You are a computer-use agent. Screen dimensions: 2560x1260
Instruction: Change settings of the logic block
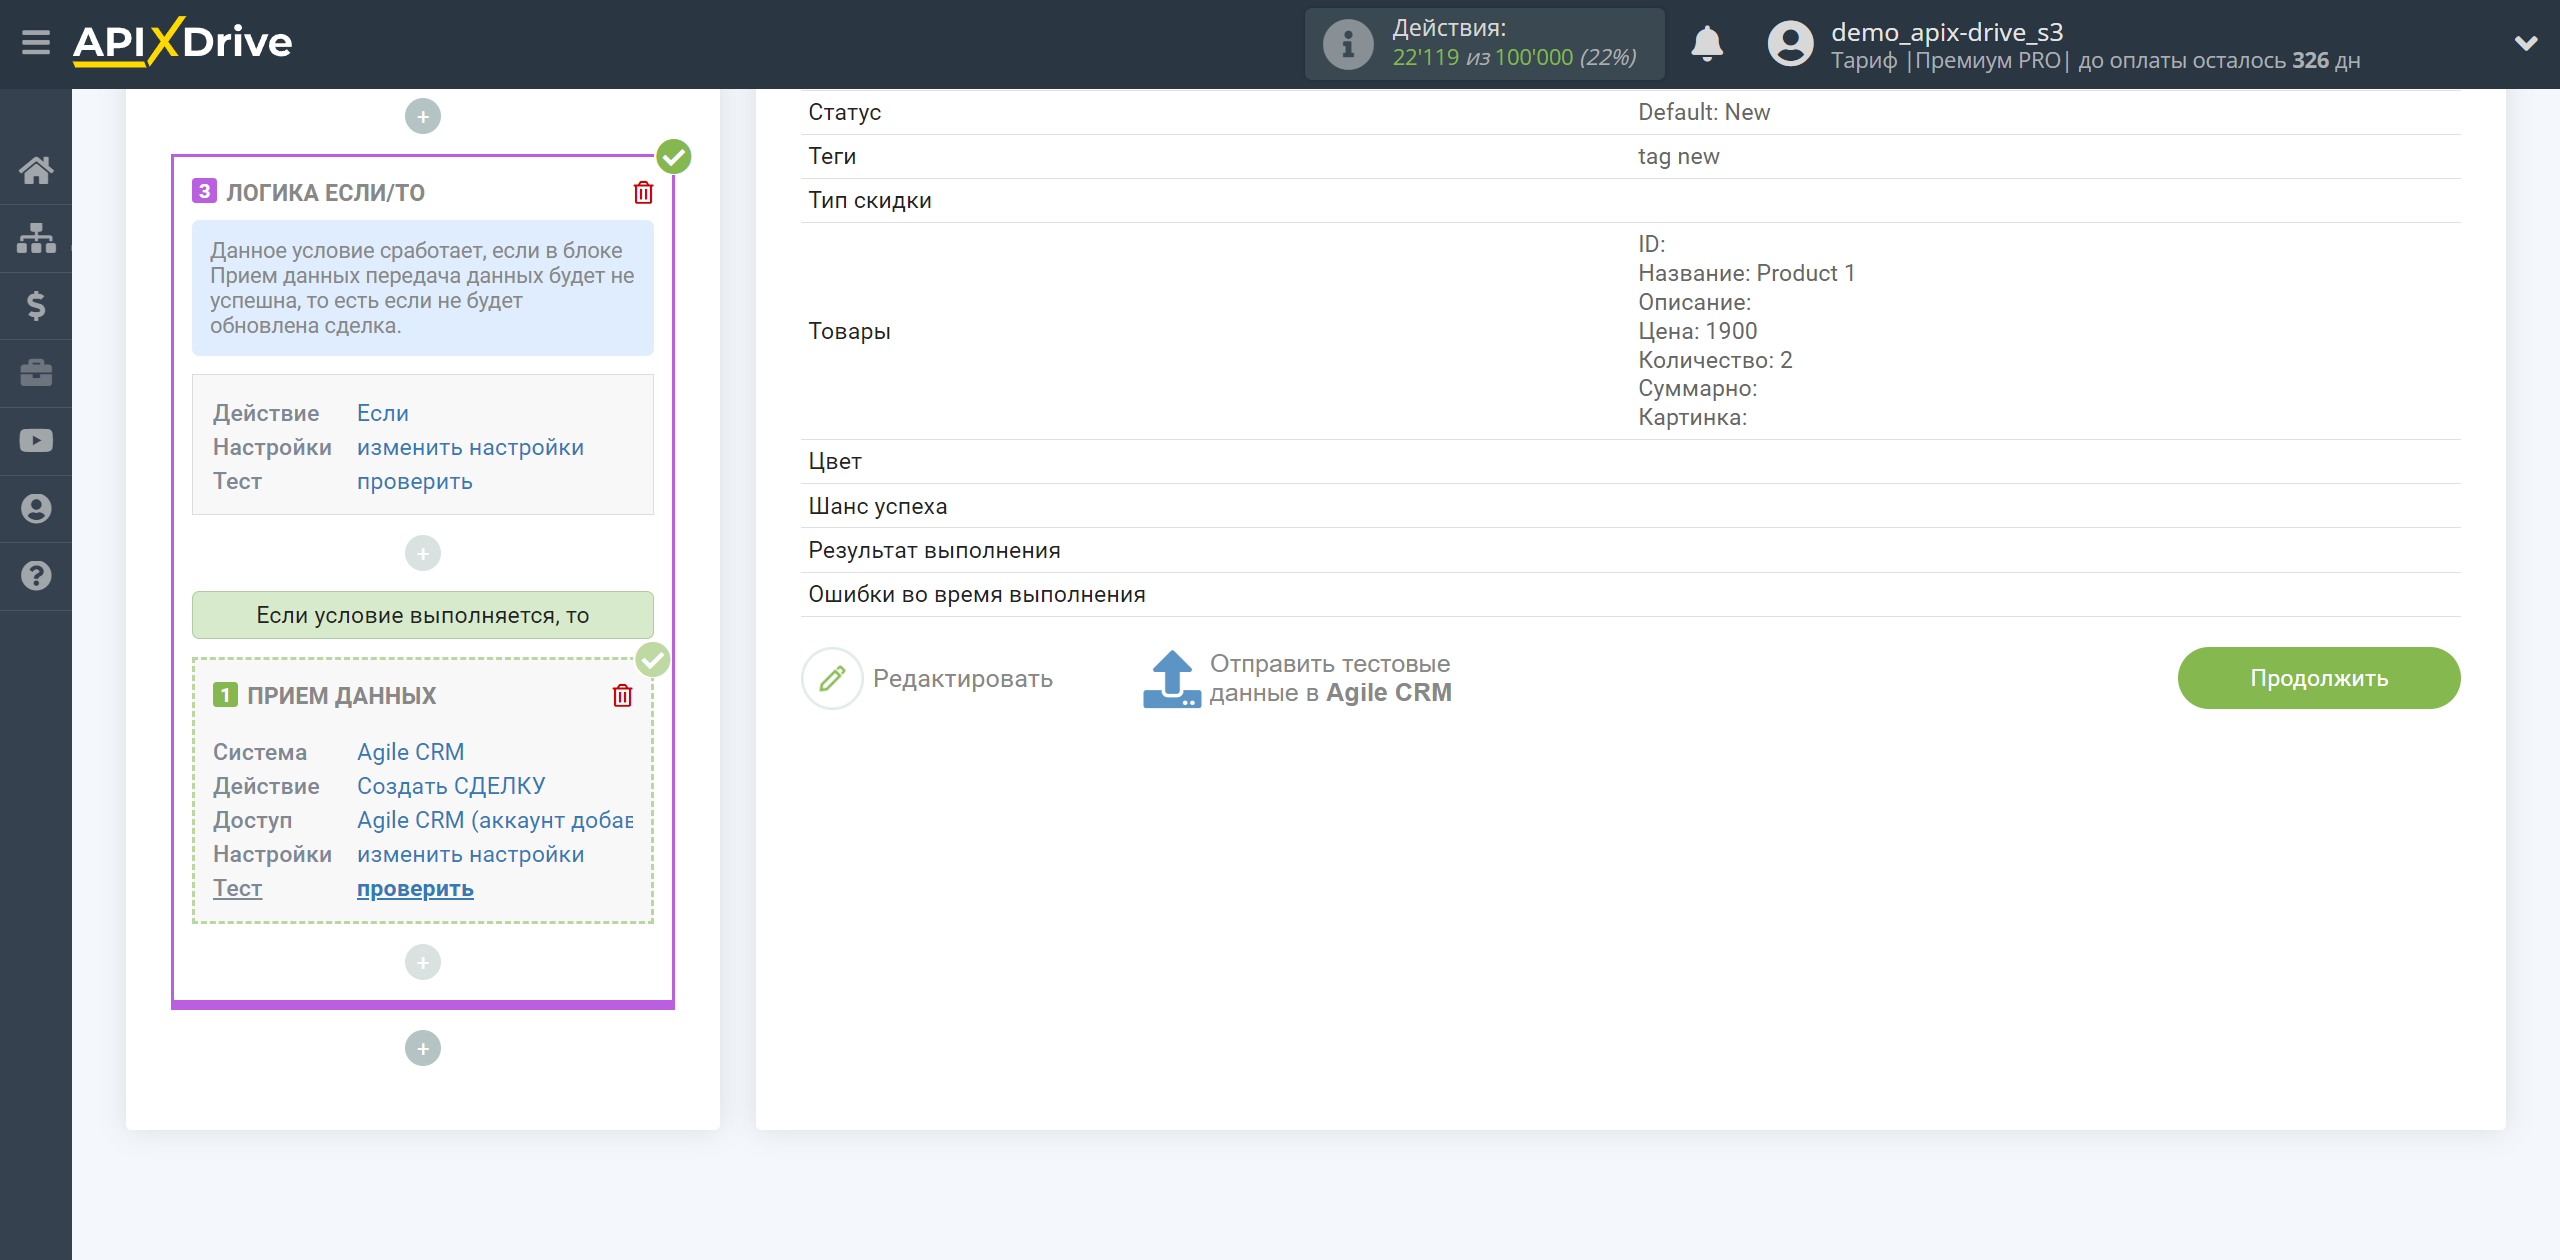click(x=470, y=447)
